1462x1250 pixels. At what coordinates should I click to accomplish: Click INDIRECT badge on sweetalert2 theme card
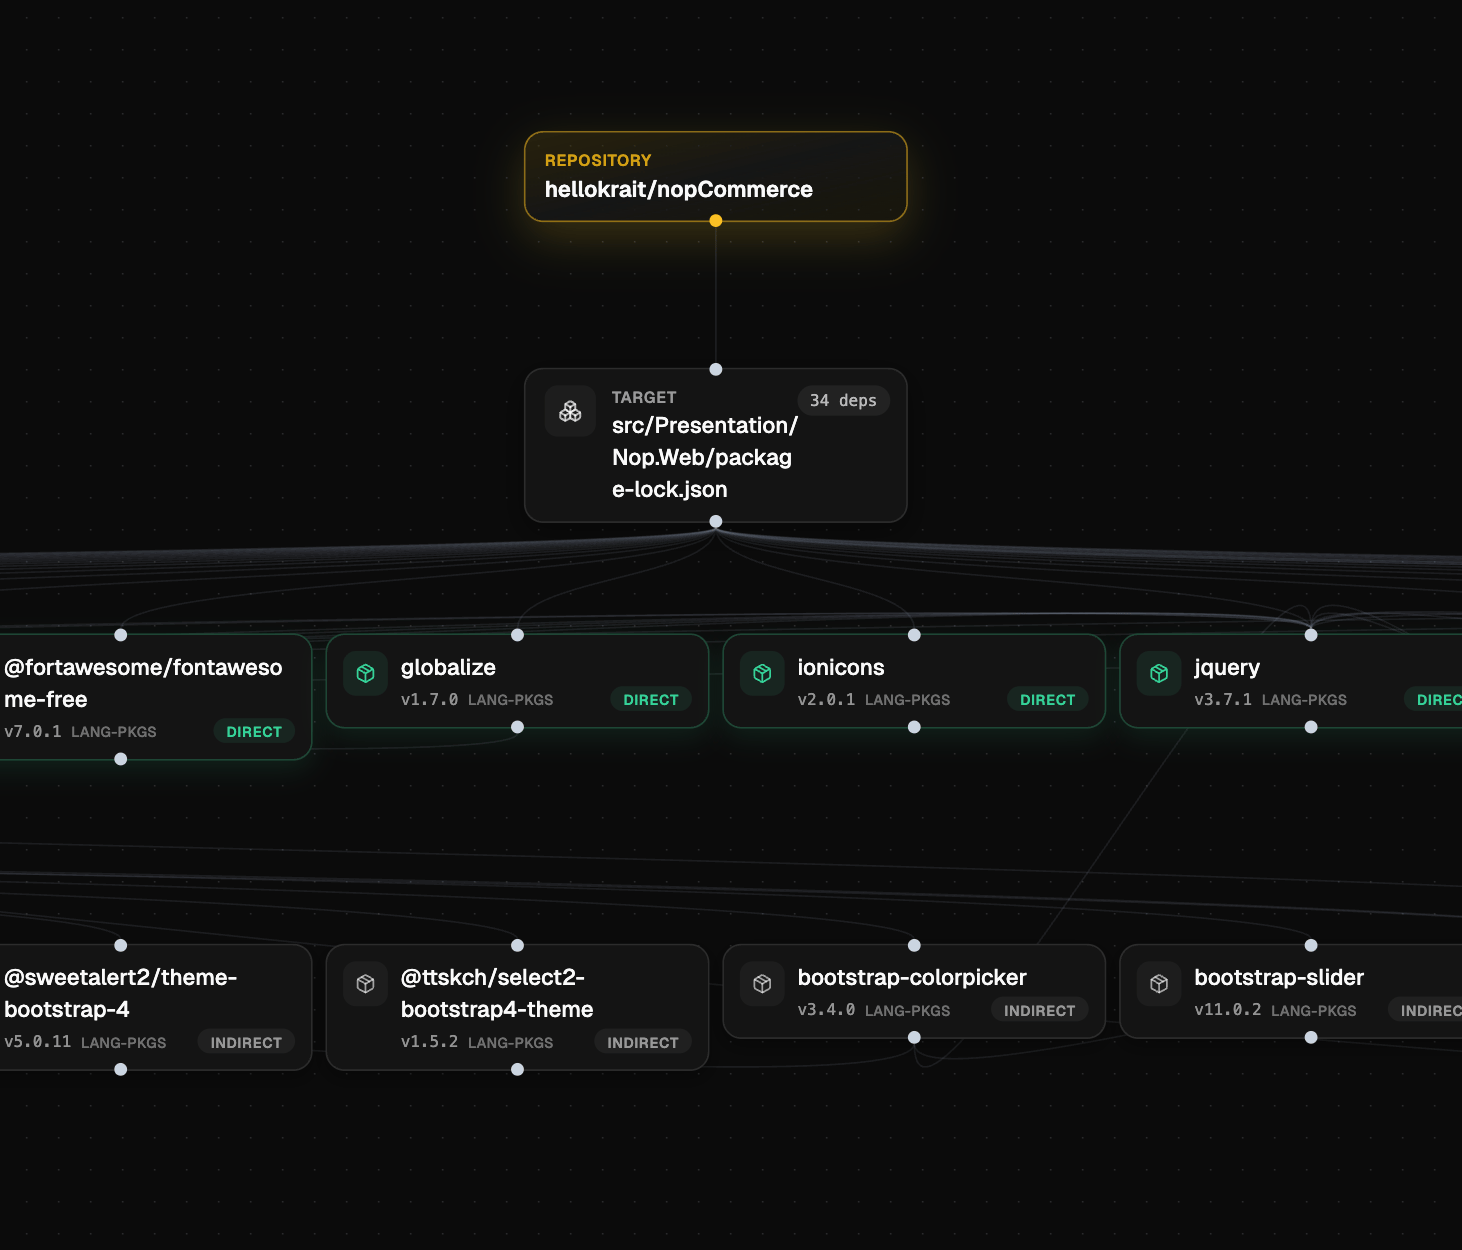pyautogui.click(x=246, y=1043)
